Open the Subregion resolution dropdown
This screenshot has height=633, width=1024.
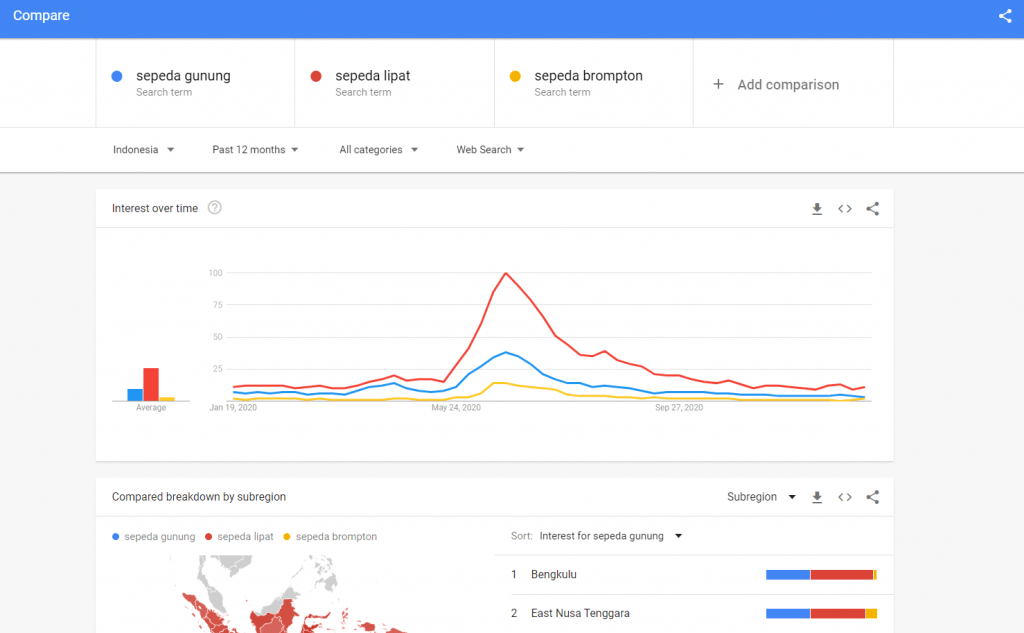coord(761,497)
